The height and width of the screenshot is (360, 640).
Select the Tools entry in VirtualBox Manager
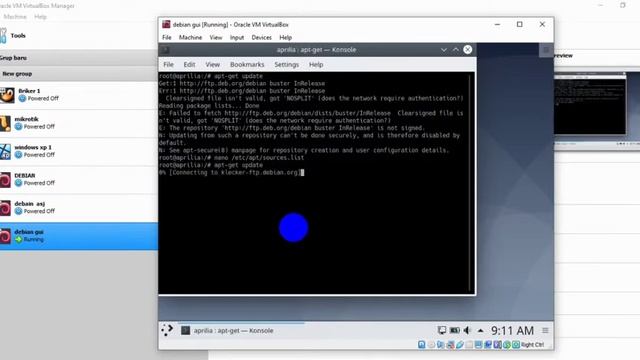pyautogui.click(x=79, y=36)
